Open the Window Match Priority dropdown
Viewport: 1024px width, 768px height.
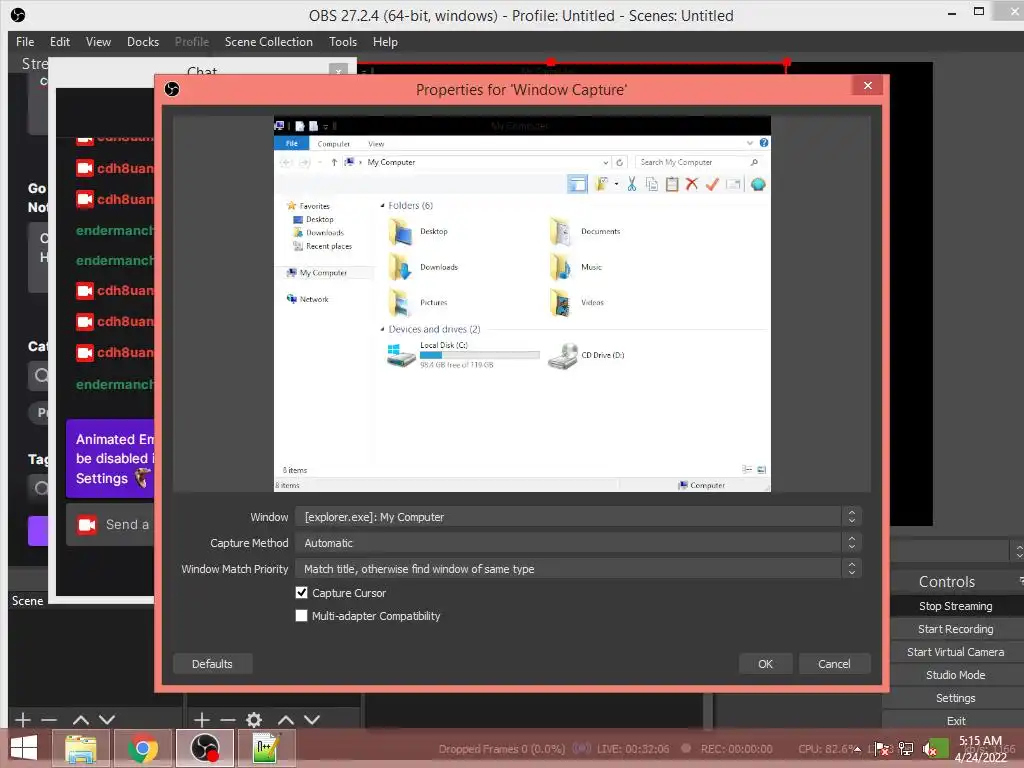click(578, 569)
